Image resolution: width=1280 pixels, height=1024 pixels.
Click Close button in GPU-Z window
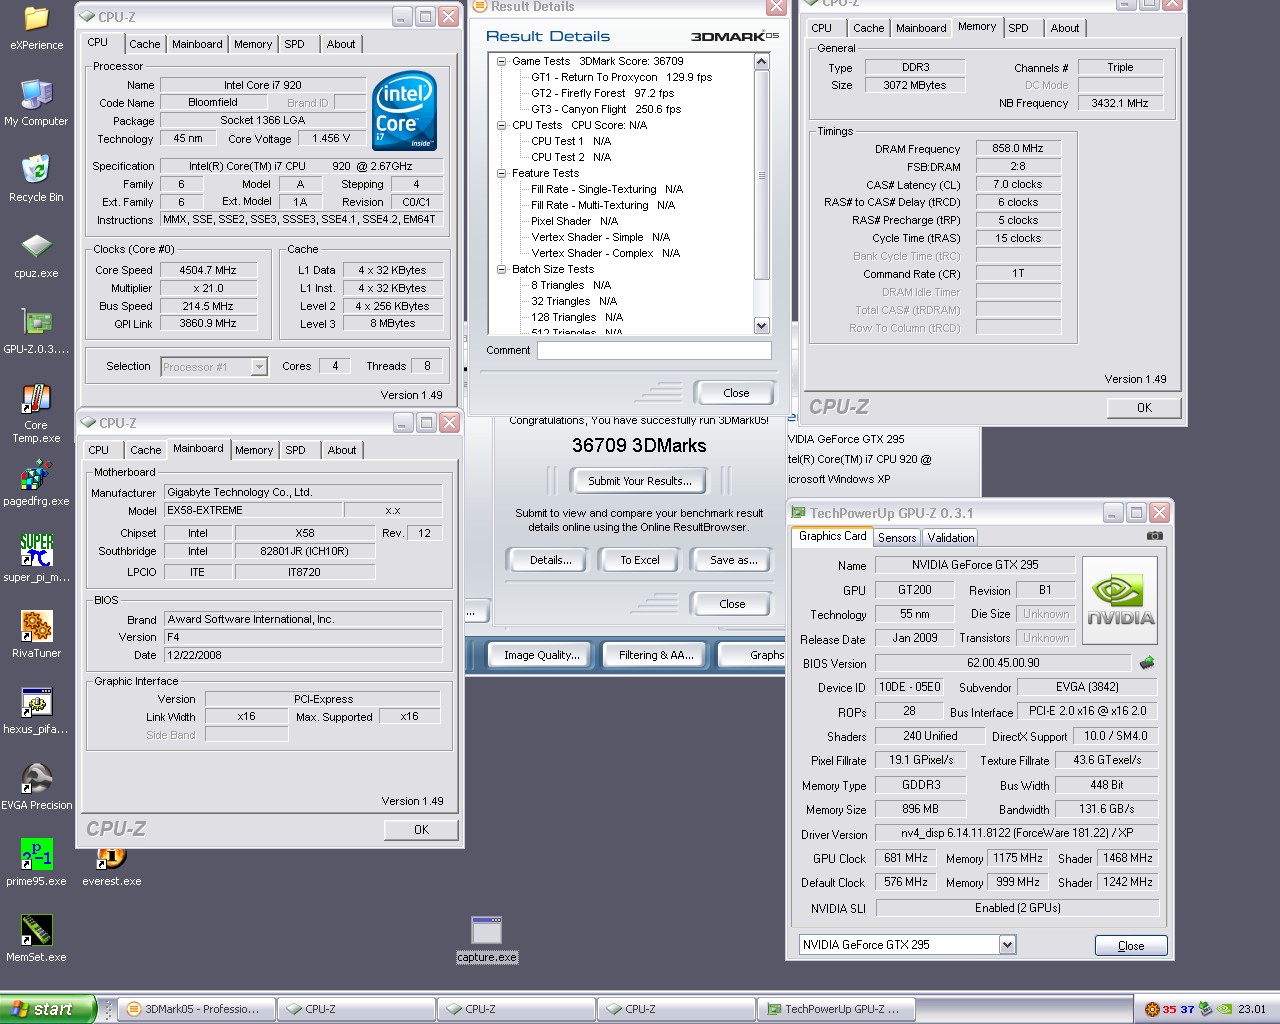pyautogui.click(x=1131, y=945)
